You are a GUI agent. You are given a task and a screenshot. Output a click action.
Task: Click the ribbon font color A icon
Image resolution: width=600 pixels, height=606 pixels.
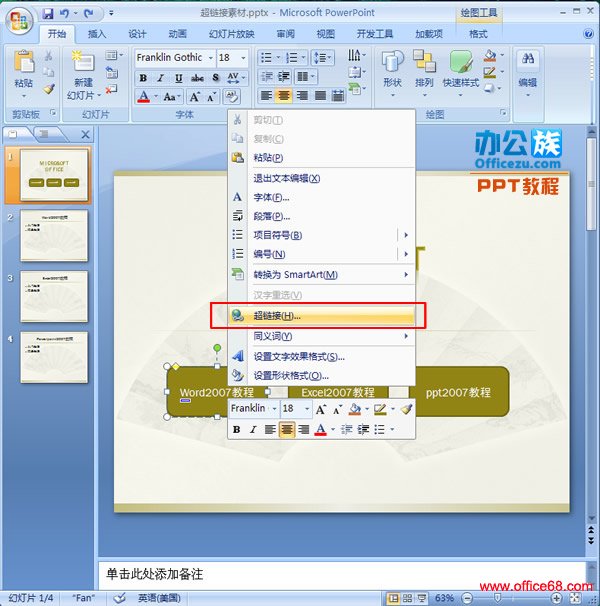(x=143, y=96)
